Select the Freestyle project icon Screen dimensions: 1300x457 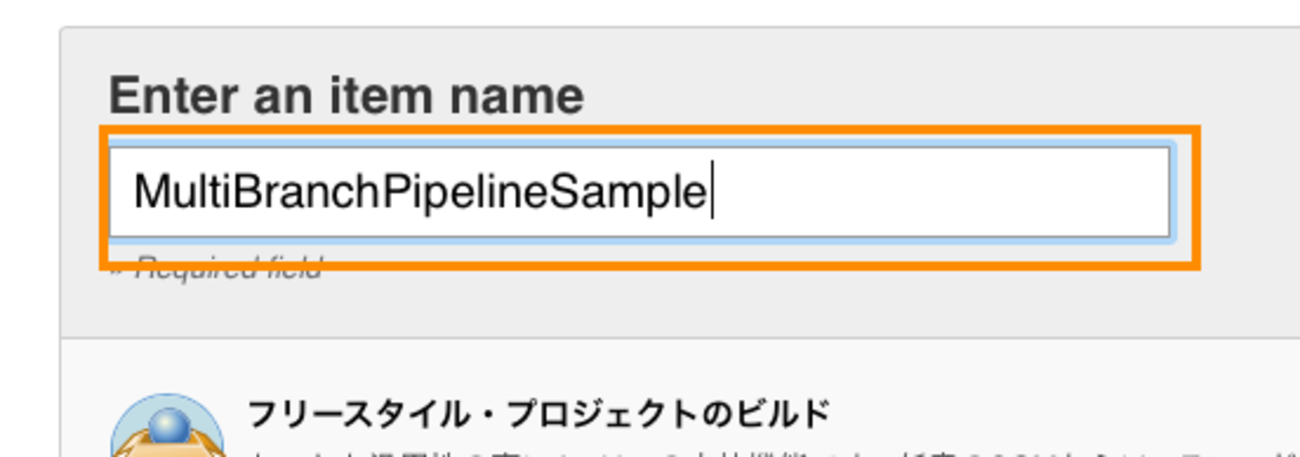click(166, 430)
